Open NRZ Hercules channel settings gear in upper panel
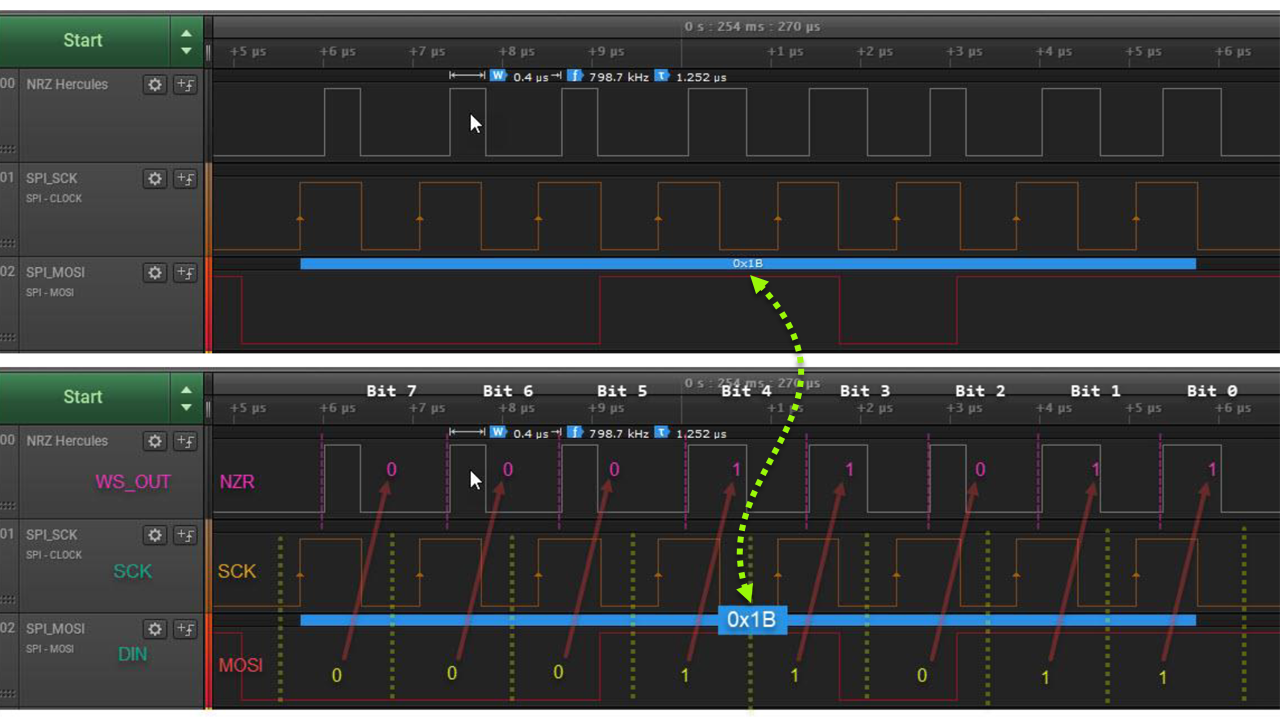The width and height of the screenshot is (1280, 720). click(x=155, y=85)
